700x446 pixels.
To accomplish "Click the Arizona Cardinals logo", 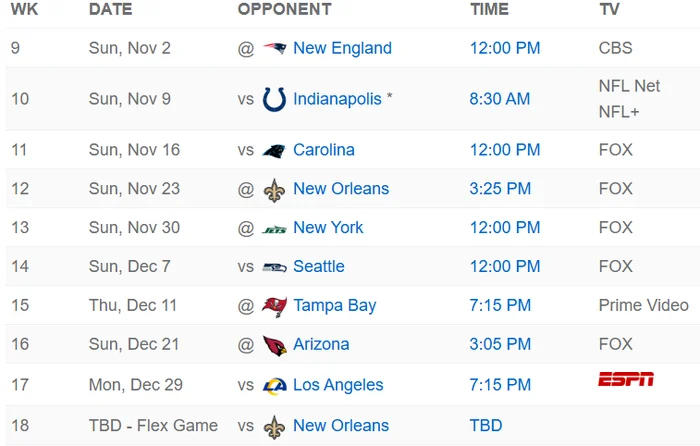I will point(274,345).
